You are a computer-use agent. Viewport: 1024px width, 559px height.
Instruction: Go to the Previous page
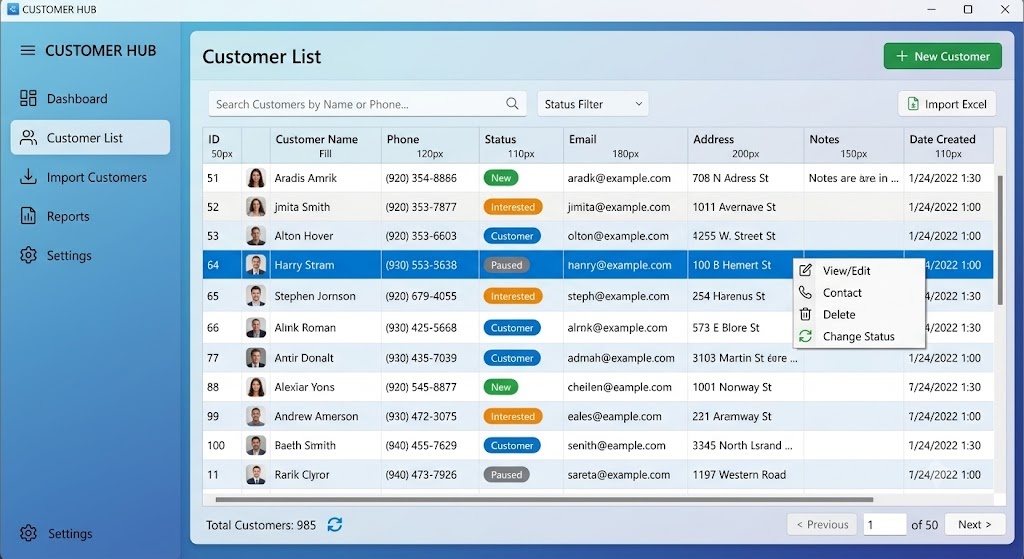(822, 524)
